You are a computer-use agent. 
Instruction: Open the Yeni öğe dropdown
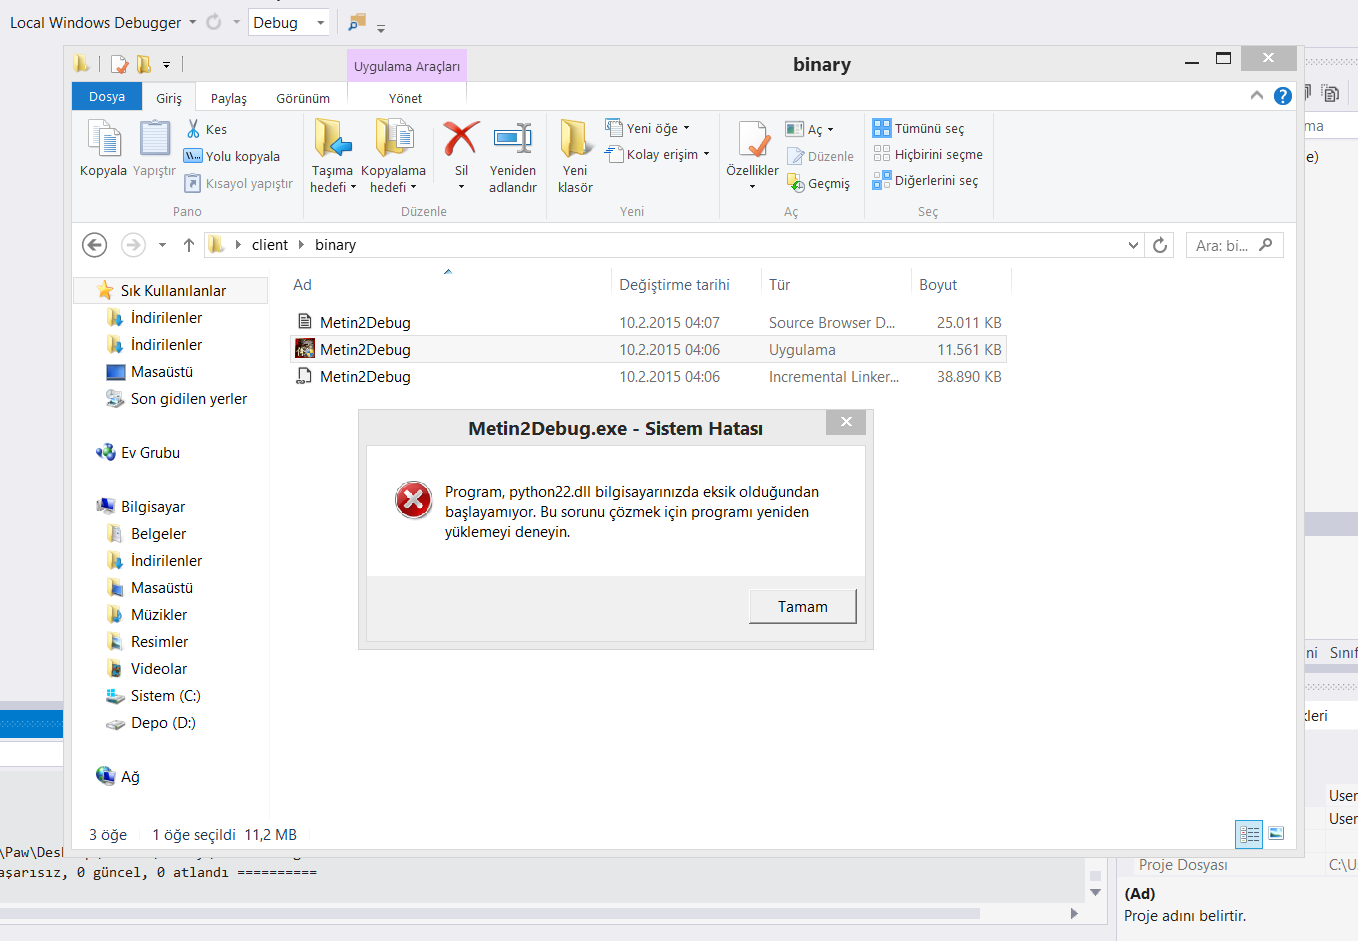648,128
